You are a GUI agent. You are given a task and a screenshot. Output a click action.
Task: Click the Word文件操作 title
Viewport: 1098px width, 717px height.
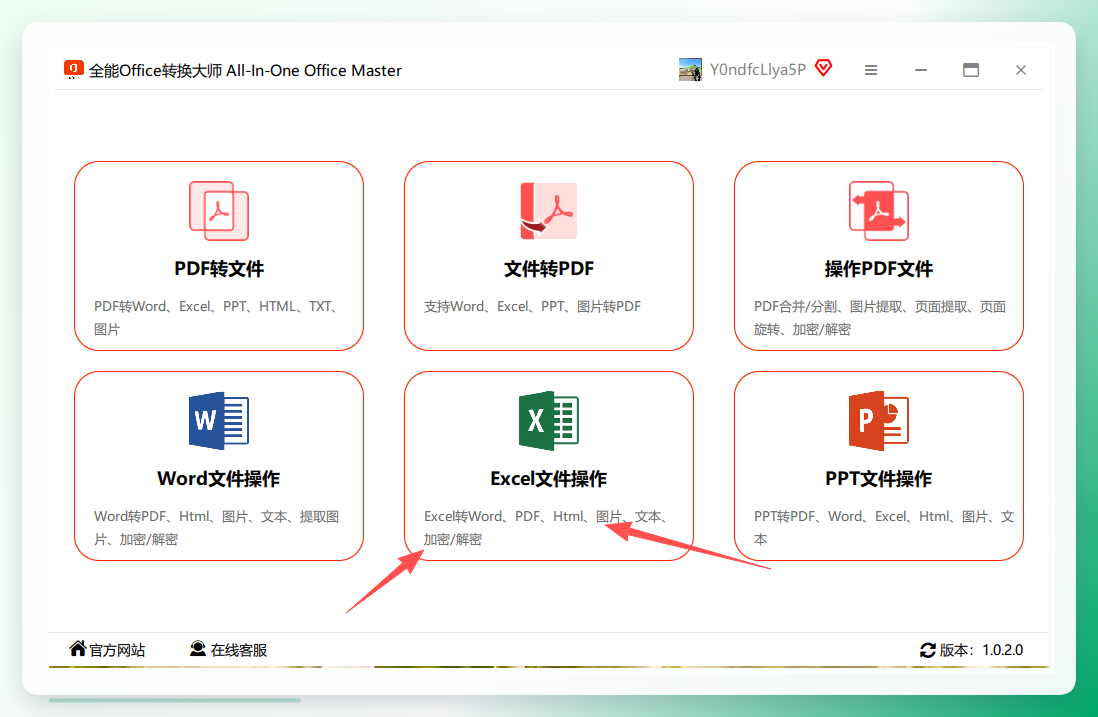[x=219, y=479]
